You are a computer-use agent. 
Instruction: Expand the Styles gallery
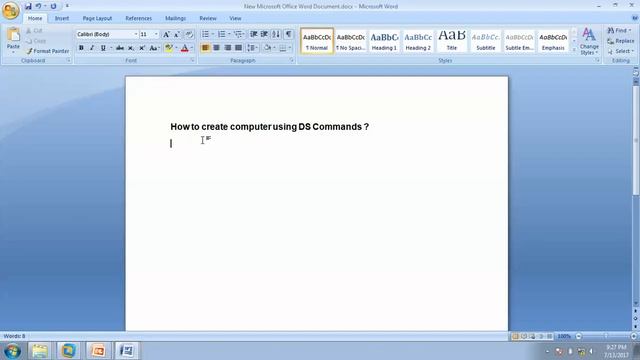pos(574,50)
